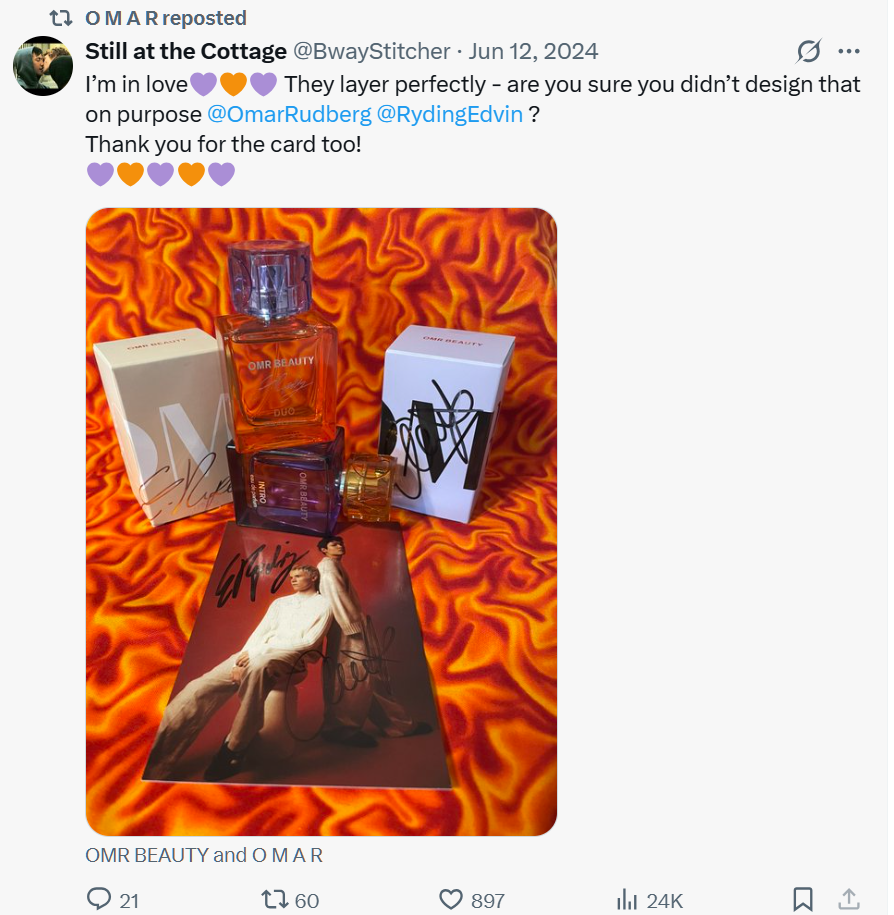Click the repost icon beside "O M A R reposted"
The height and width of the screenshot is (915, 894).
[61, 18]
